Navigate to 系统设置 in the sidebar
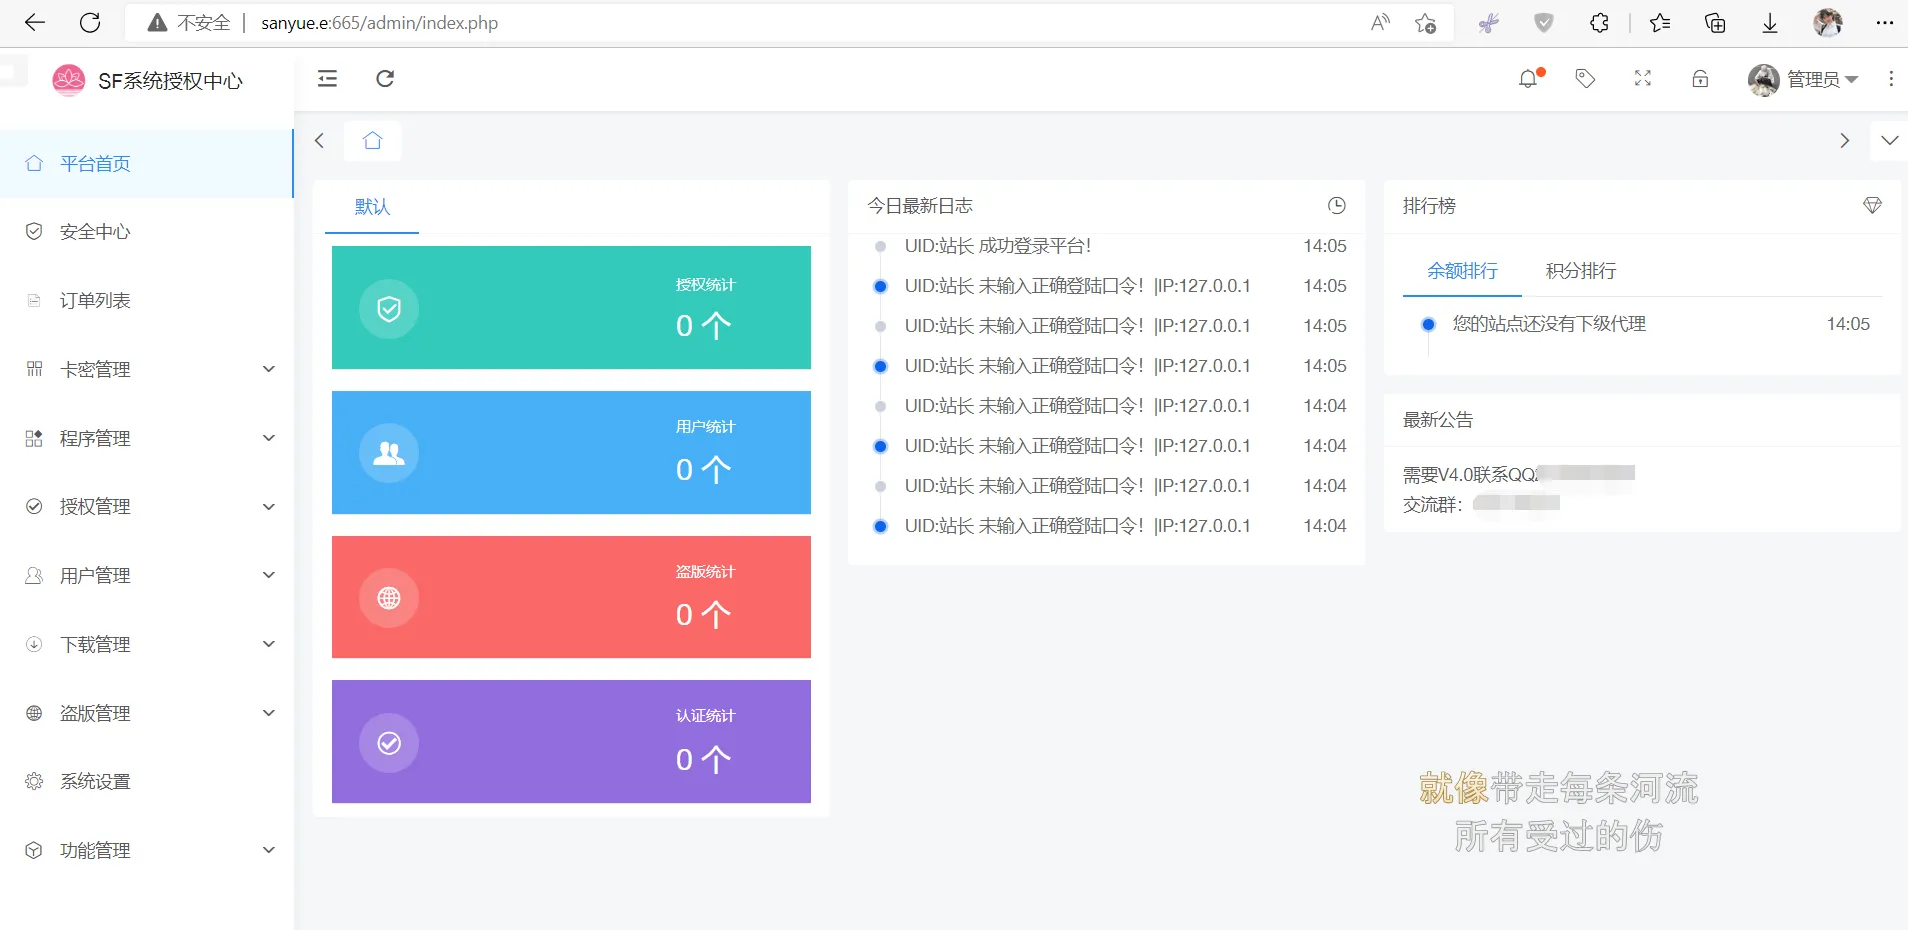 tap(94, 781)
